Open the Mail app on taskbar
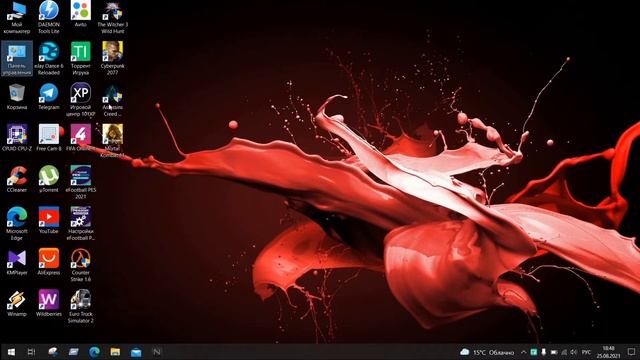The image size is (640, 360). [136, 352]
